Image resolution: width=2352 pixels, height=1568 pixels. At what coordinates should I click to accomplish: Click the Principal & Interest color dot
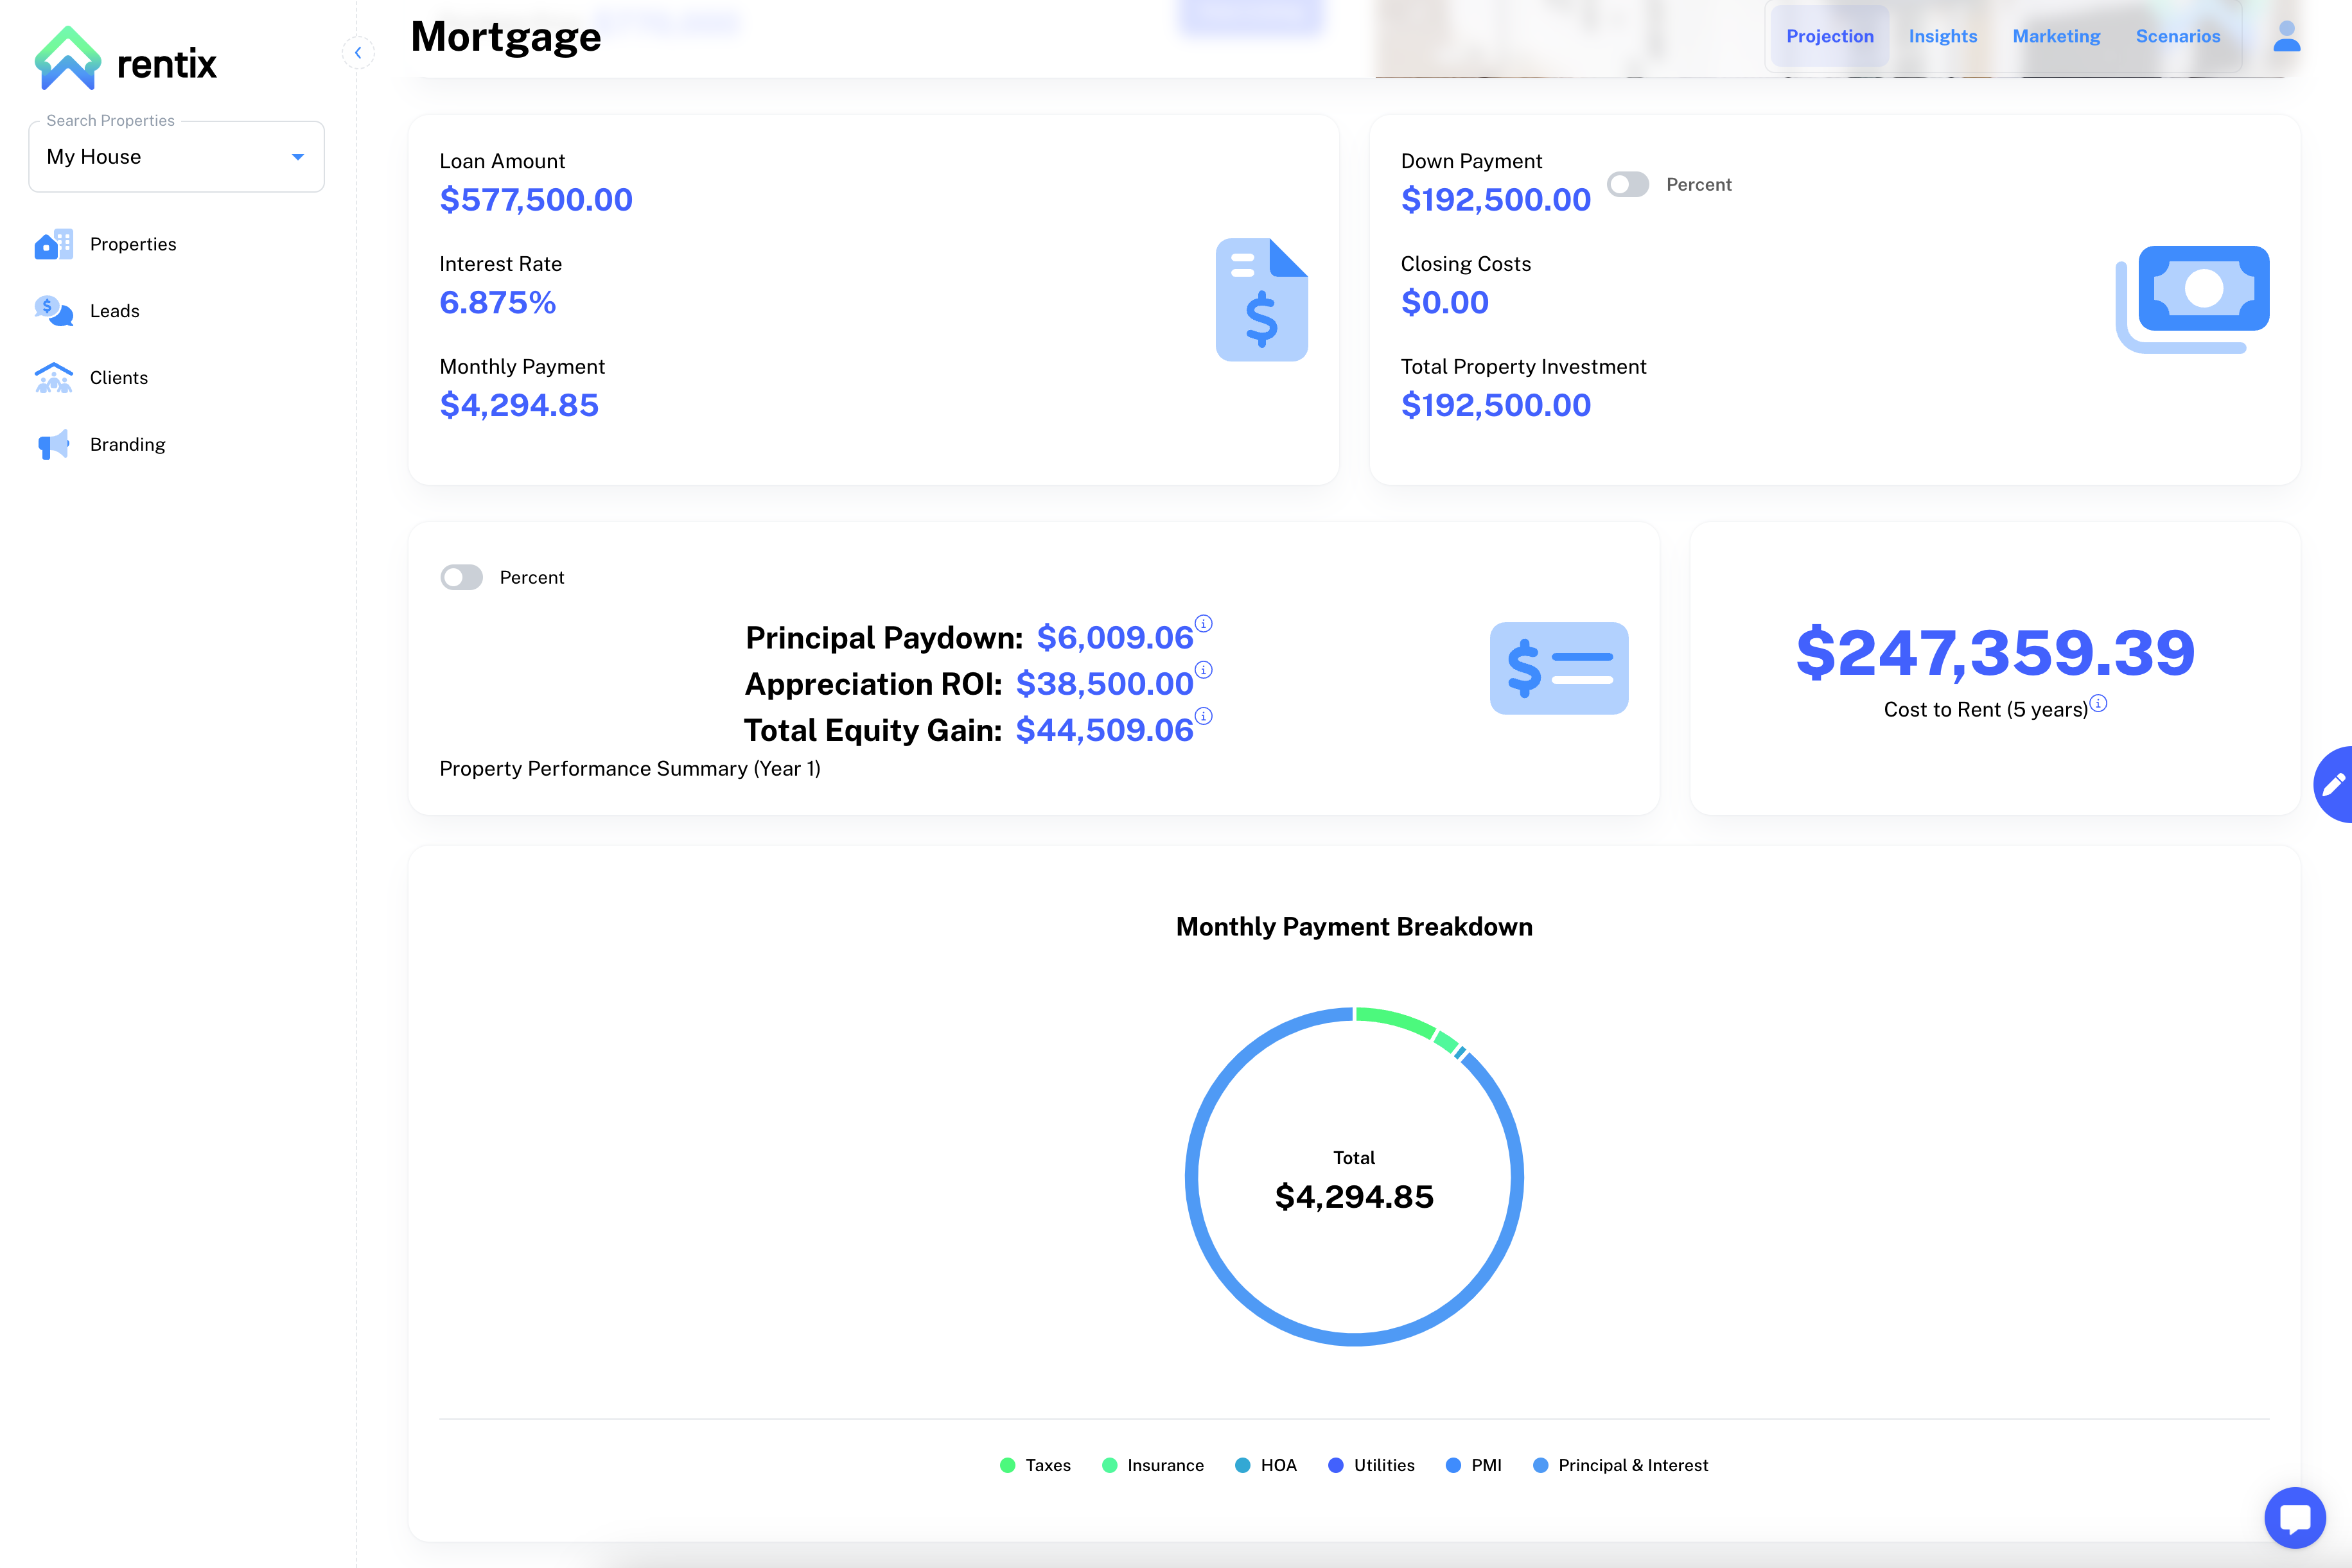[1540, 1465]
